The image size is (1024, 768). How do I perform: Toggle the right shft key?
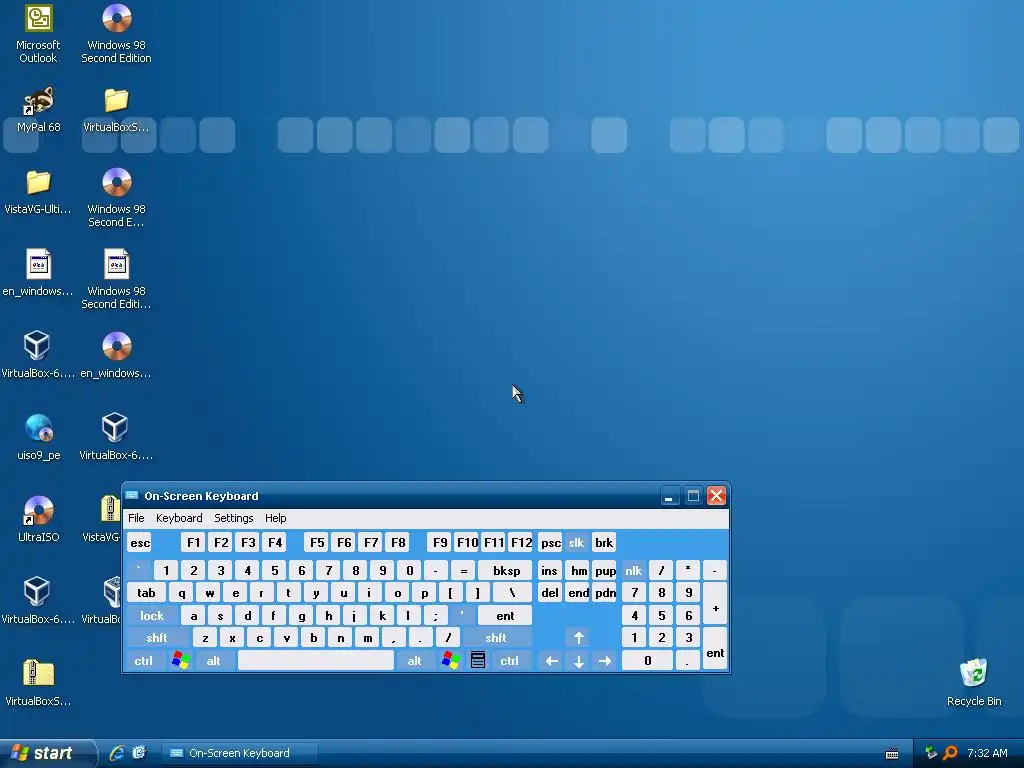point(496,637)
